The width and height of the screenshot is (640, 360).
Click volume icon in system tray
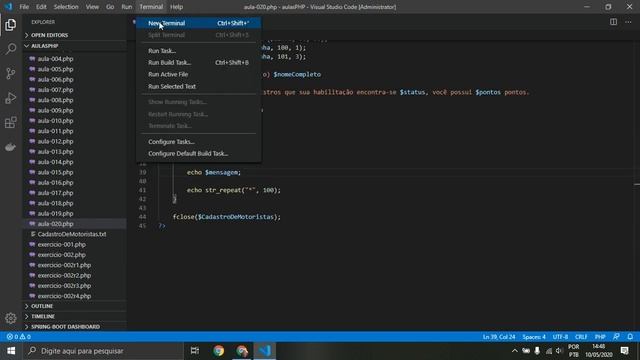559,351
